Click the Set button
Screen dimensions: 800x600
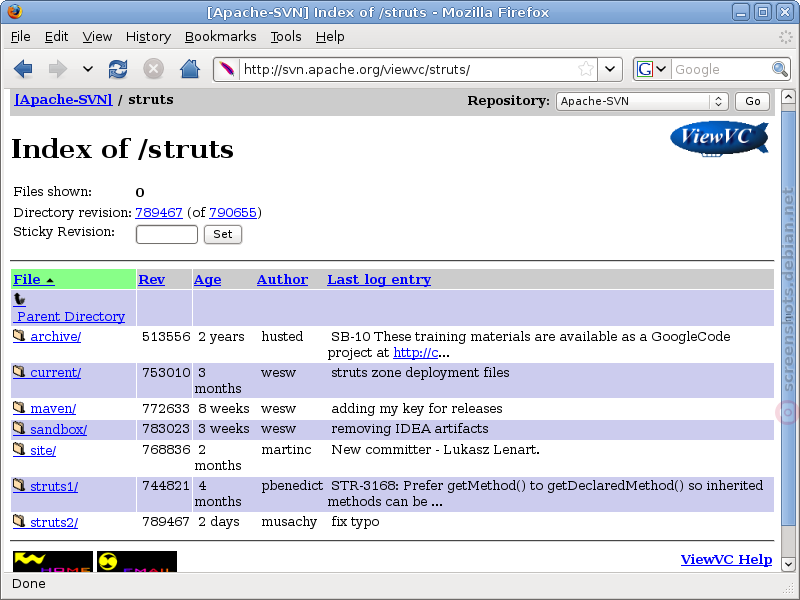(x=222, y=234)
